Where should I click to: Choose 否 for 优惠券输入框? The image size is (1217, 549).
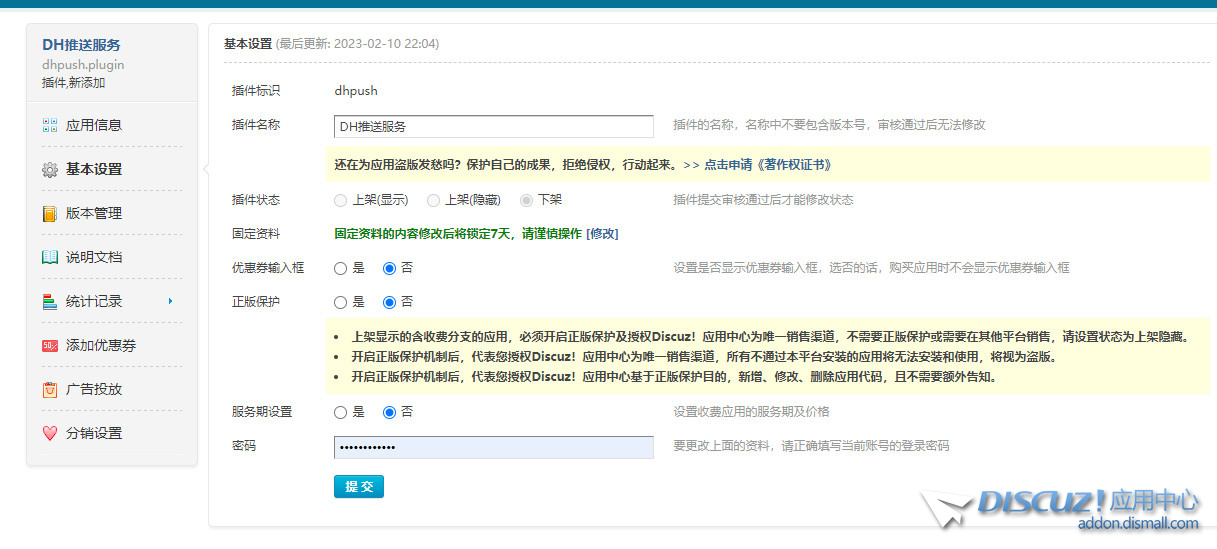pyautogui.click(x=389, y=268)
